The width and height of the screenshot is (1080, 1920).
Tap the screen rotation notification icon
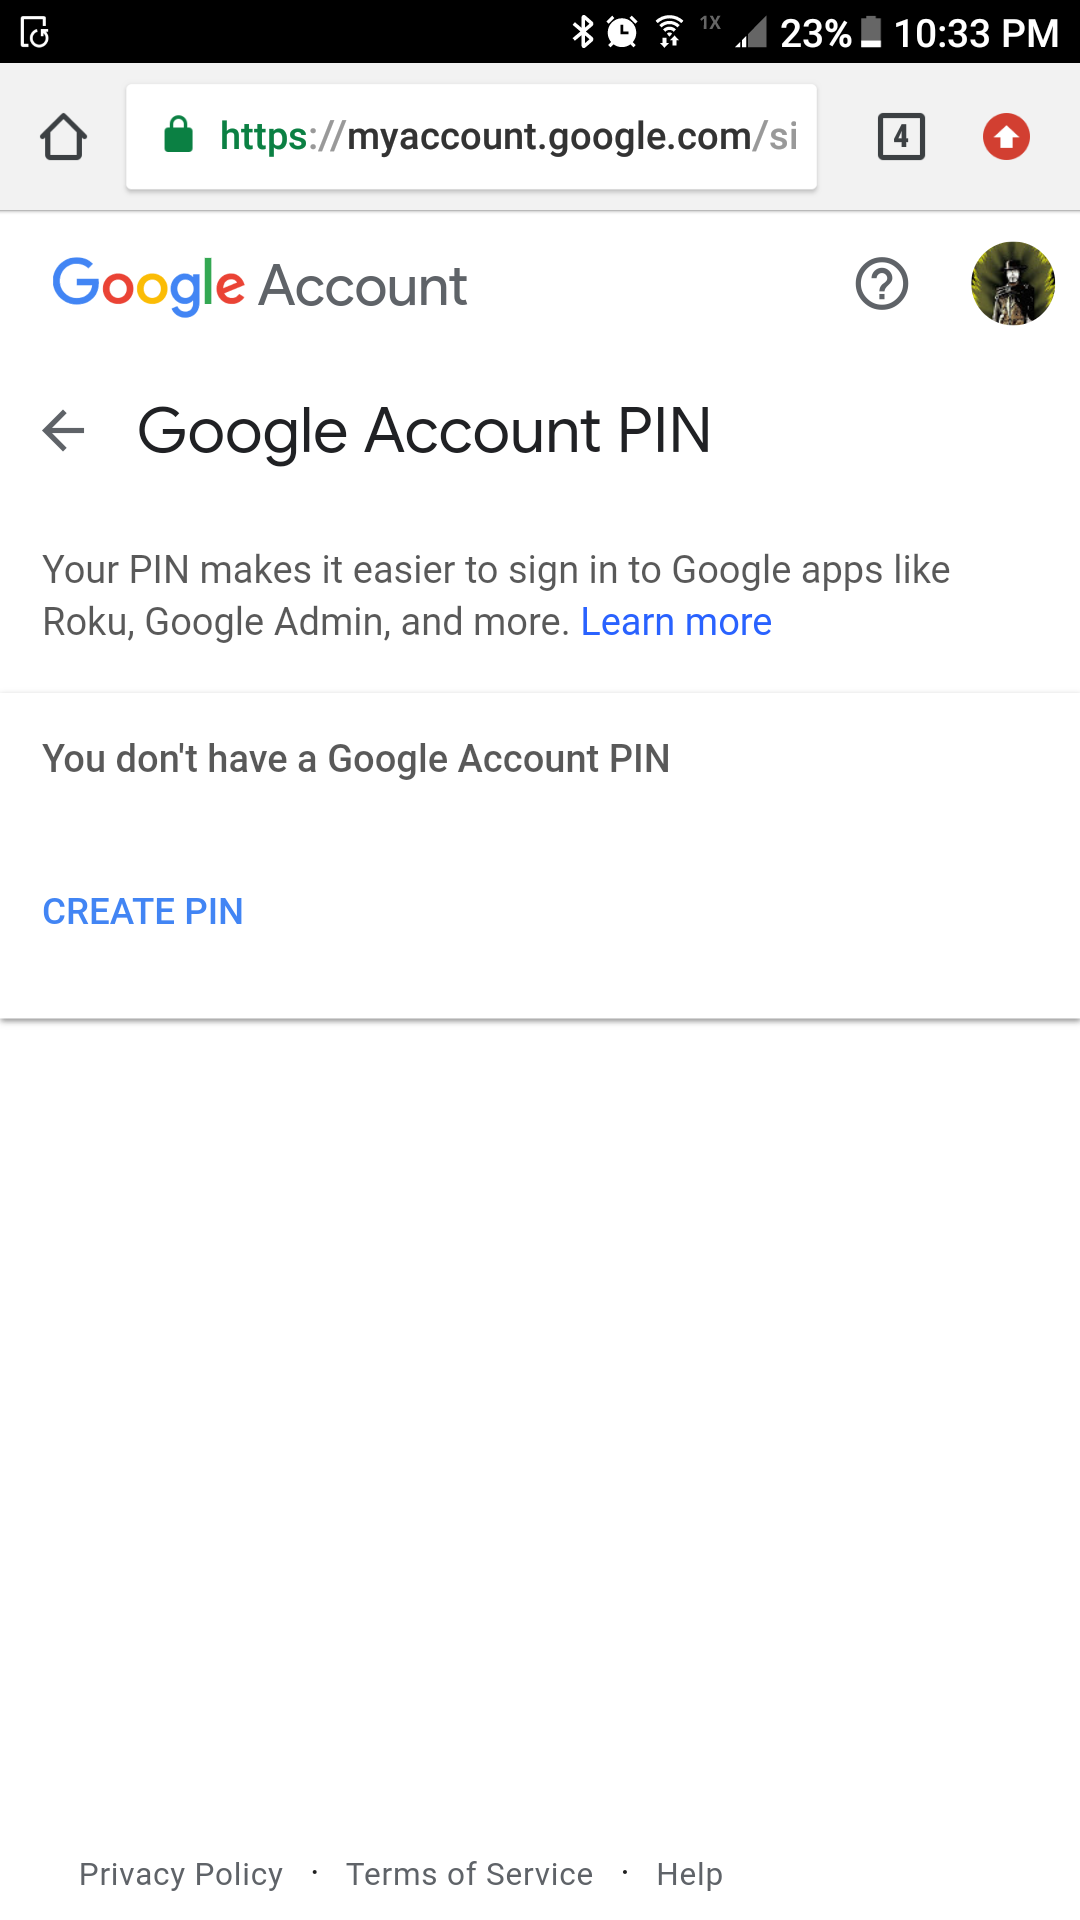coord(35,33)
